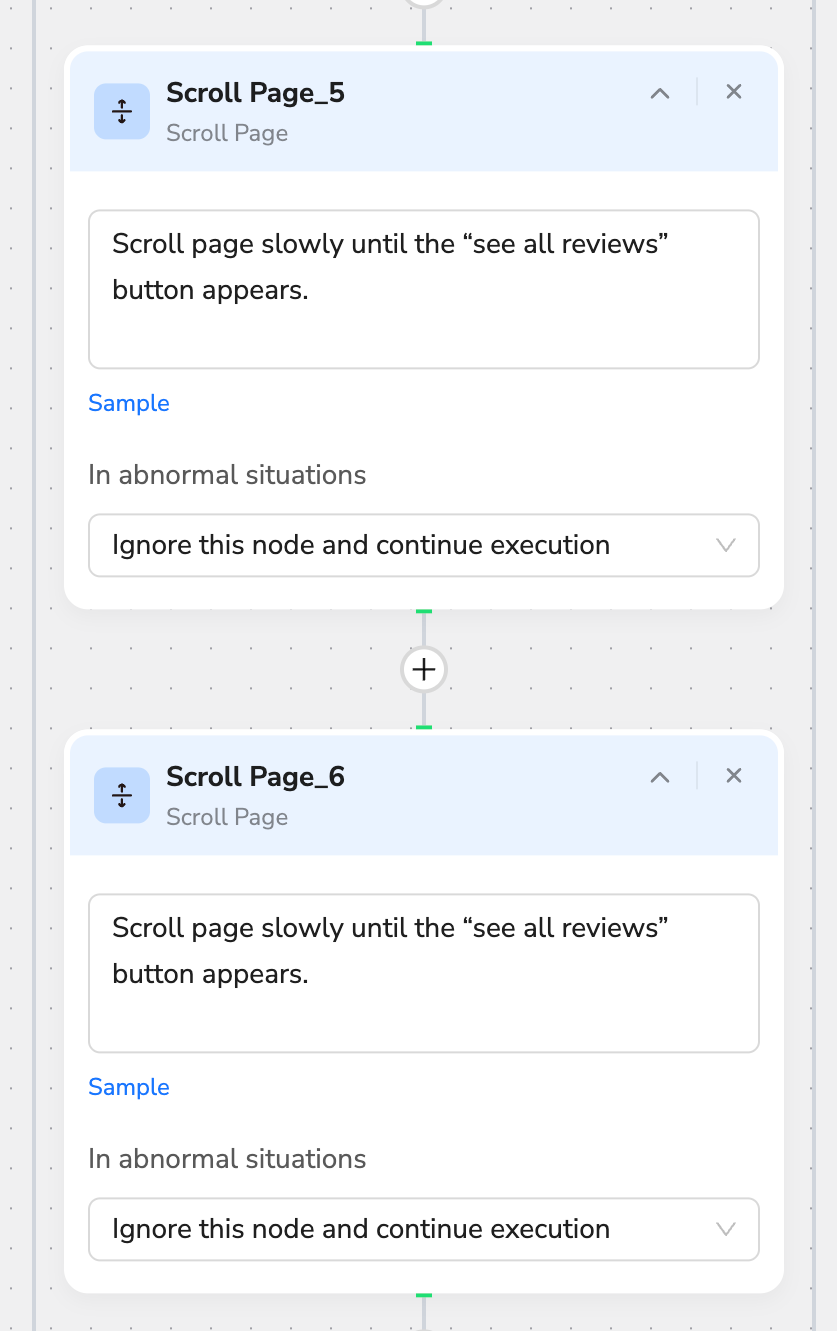
Task: Click the dropdown chevron in Scroll Page_6
Action: pyautogui.click(x=727, y=1229)
